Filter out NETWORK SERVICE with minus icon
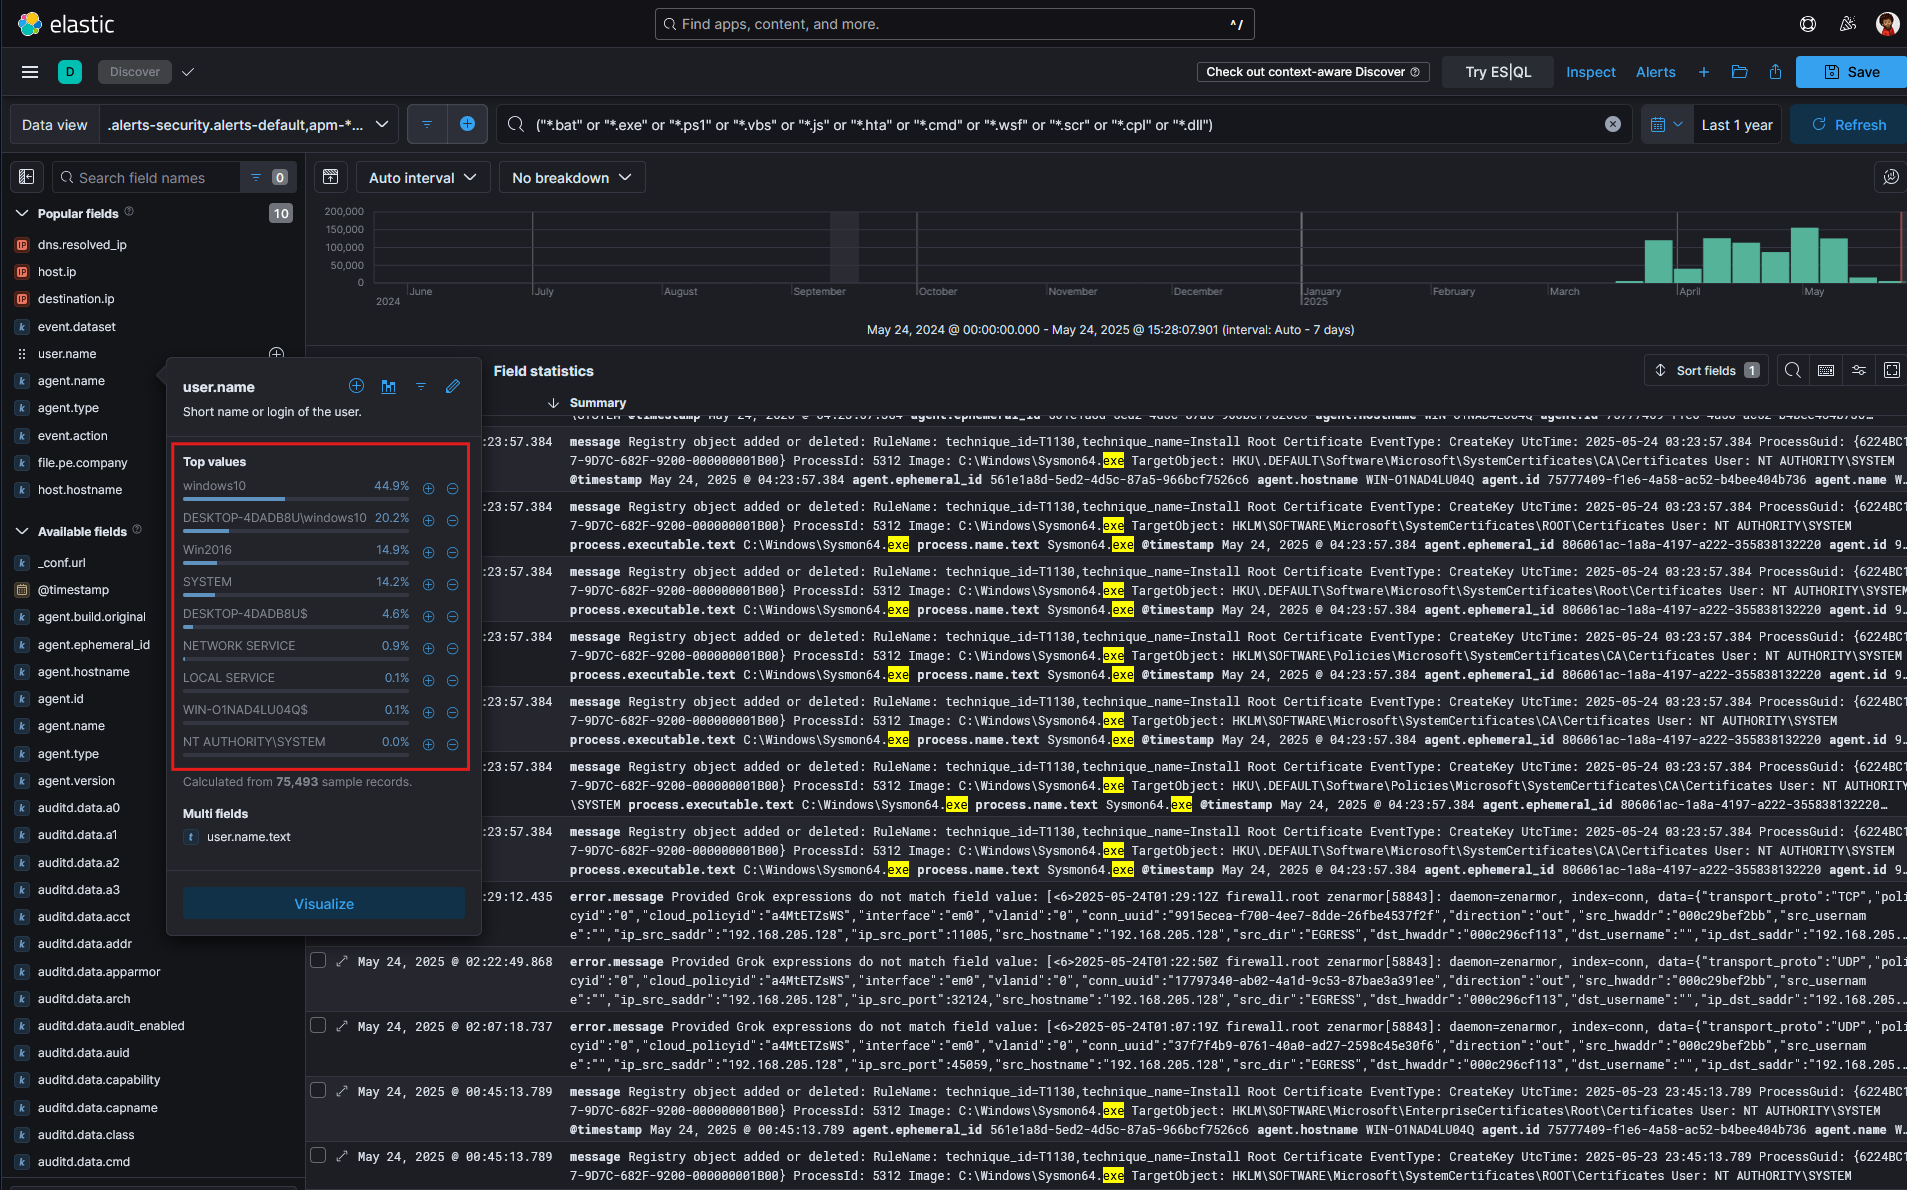 pos(452,648)
